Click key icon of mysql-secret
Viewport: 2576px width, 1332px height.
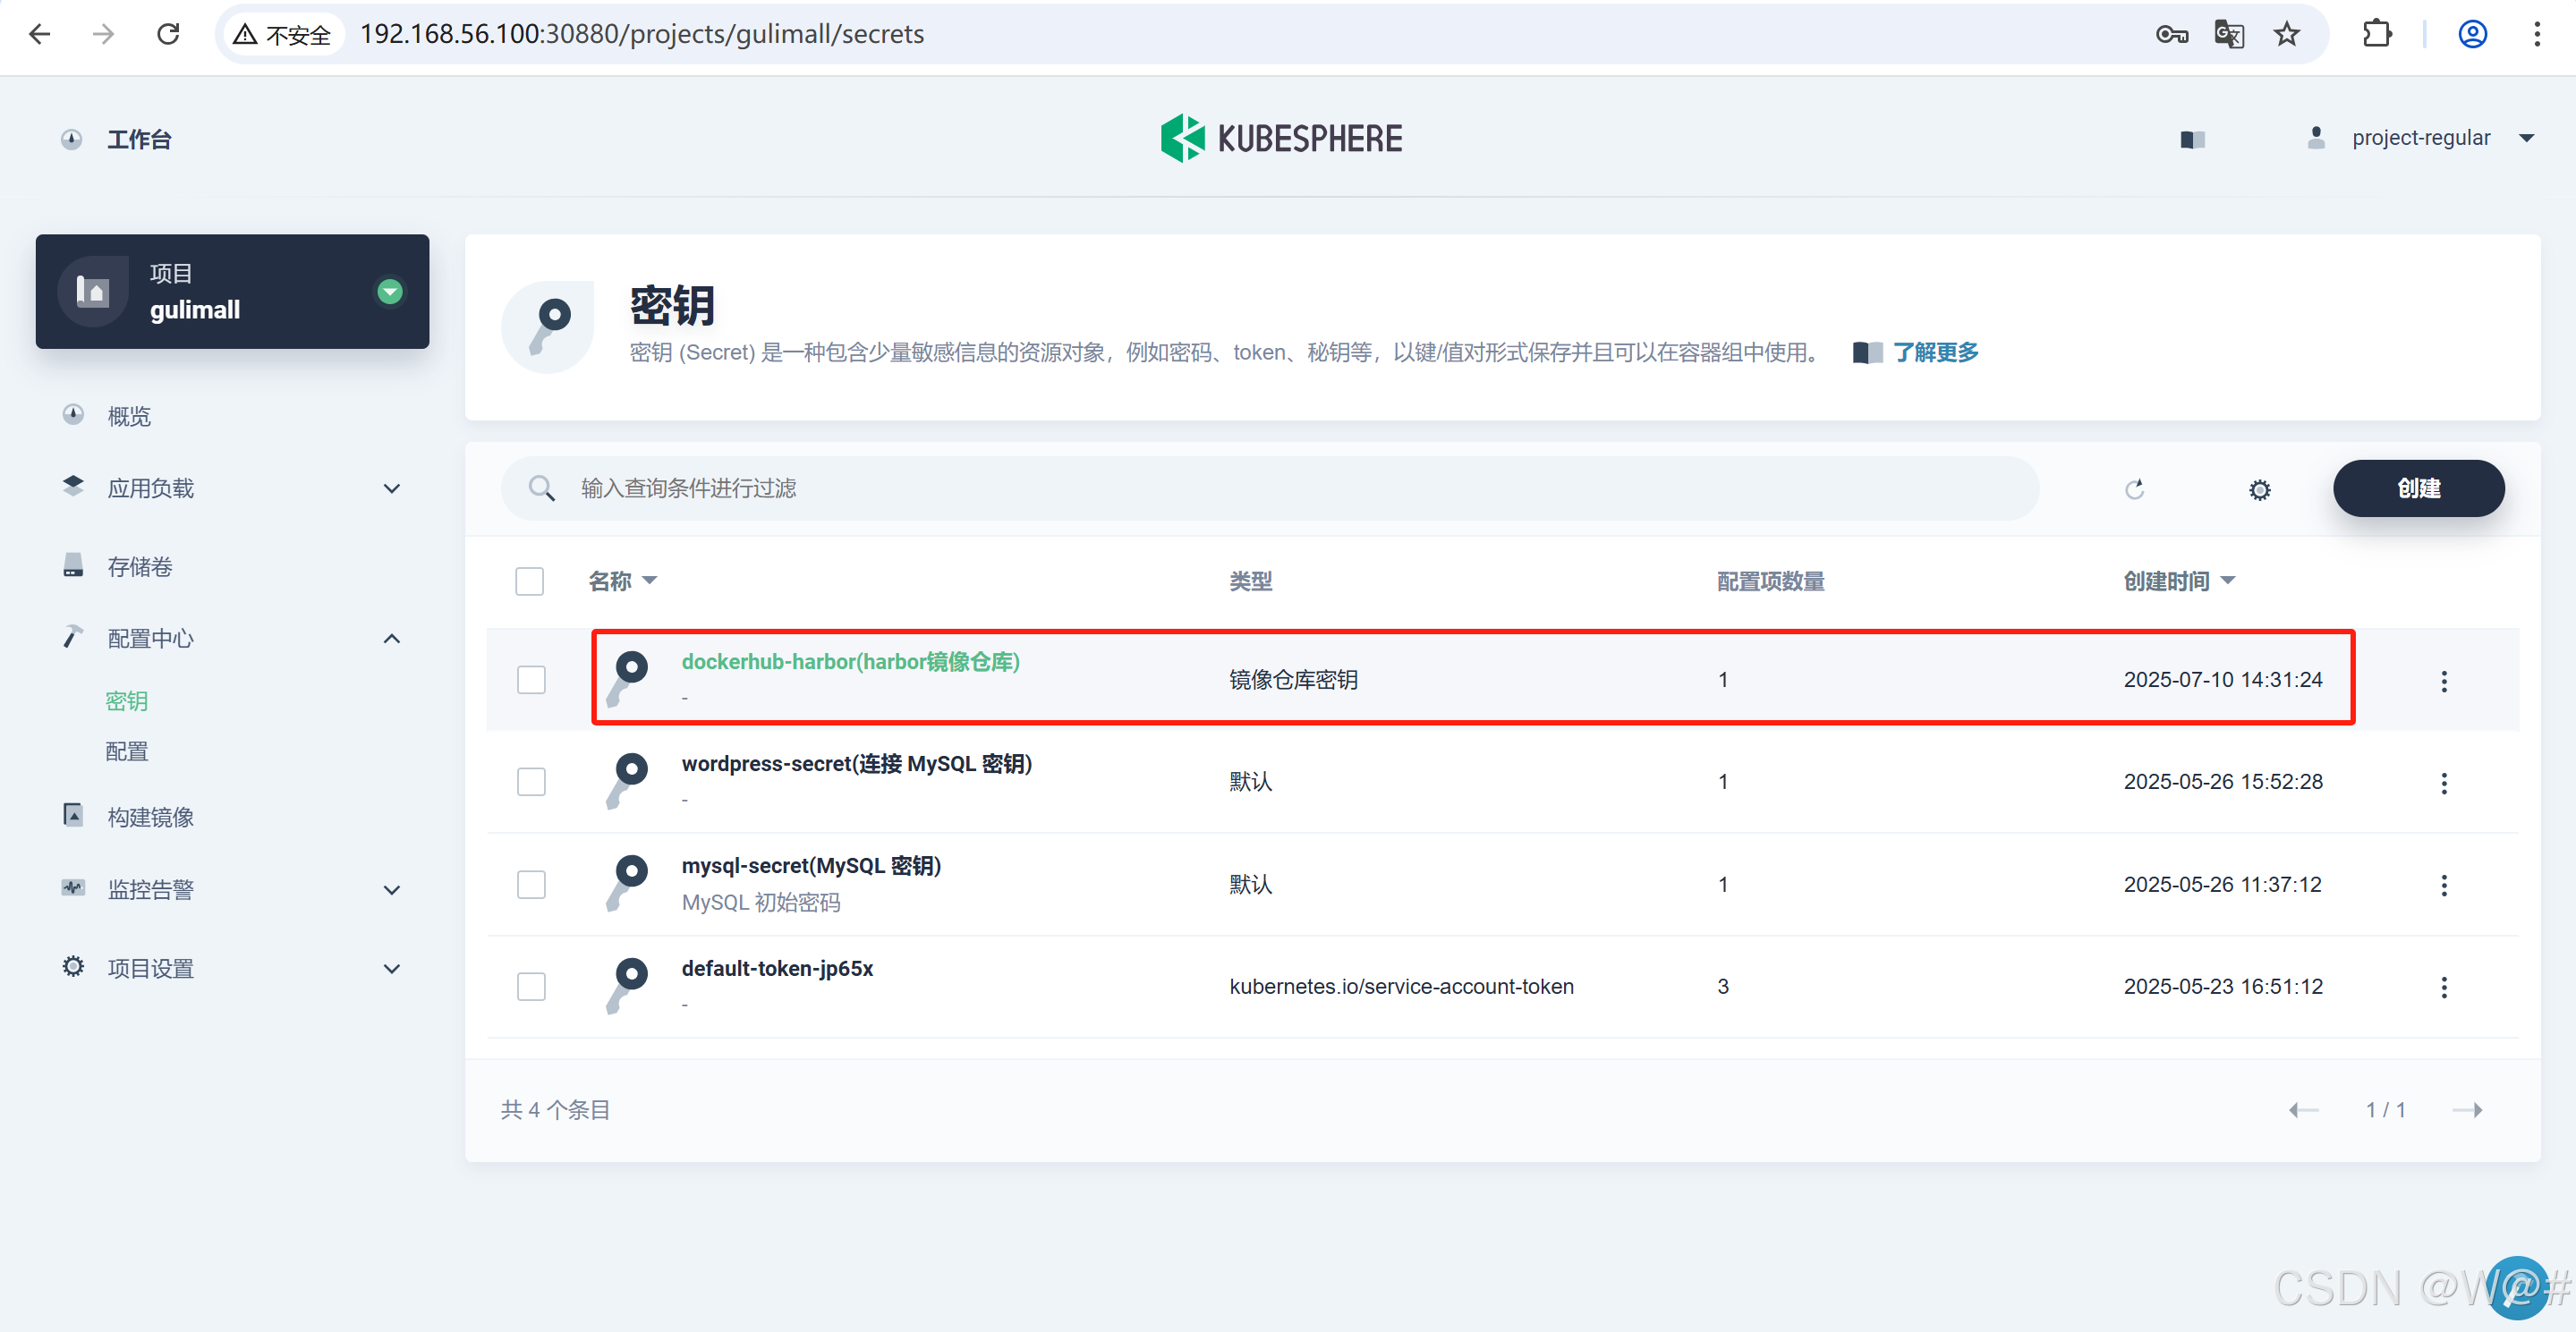click(627, 883)
